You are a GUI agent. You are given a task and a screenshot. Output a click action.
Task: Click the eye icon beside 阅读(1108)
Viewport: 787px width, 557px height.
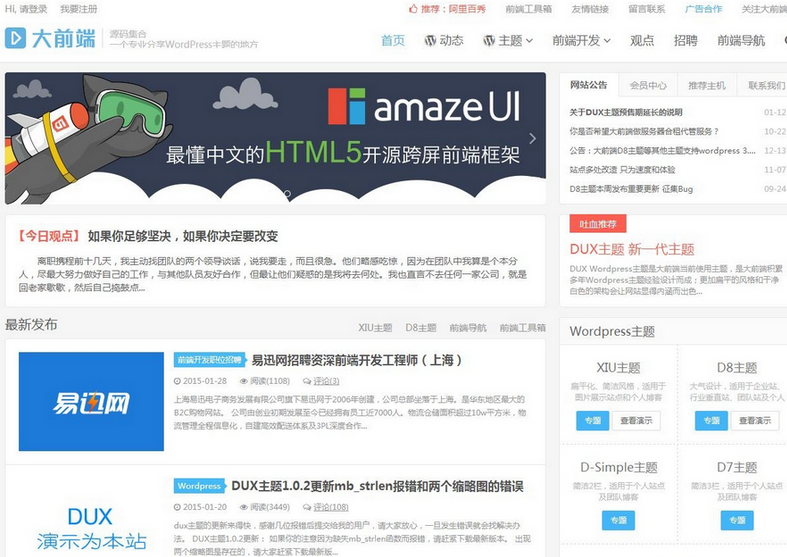tap(244, 381)
